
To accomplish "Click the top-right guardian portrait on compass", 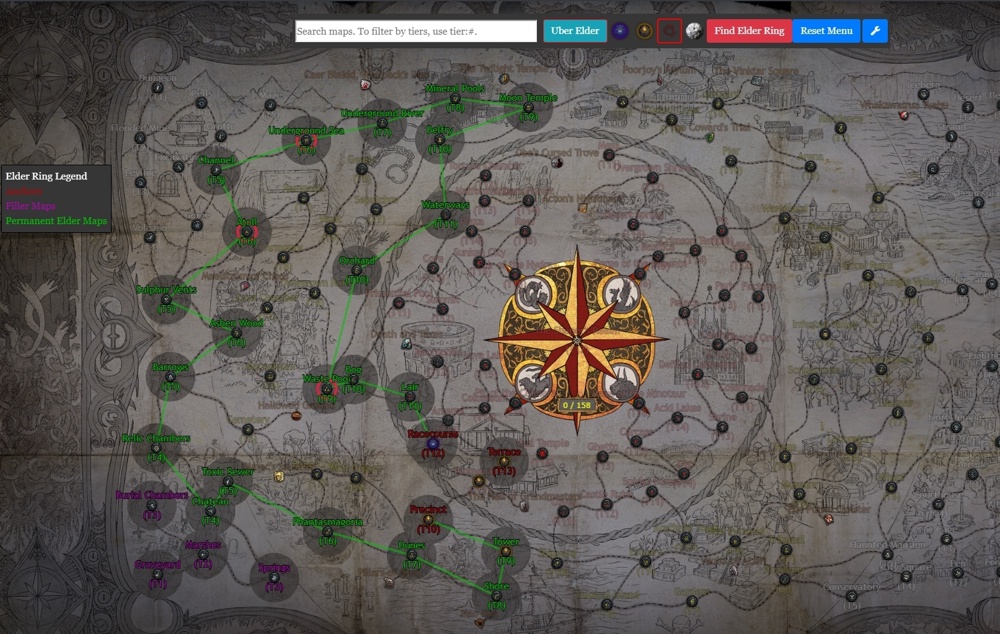I will (622, 294).
